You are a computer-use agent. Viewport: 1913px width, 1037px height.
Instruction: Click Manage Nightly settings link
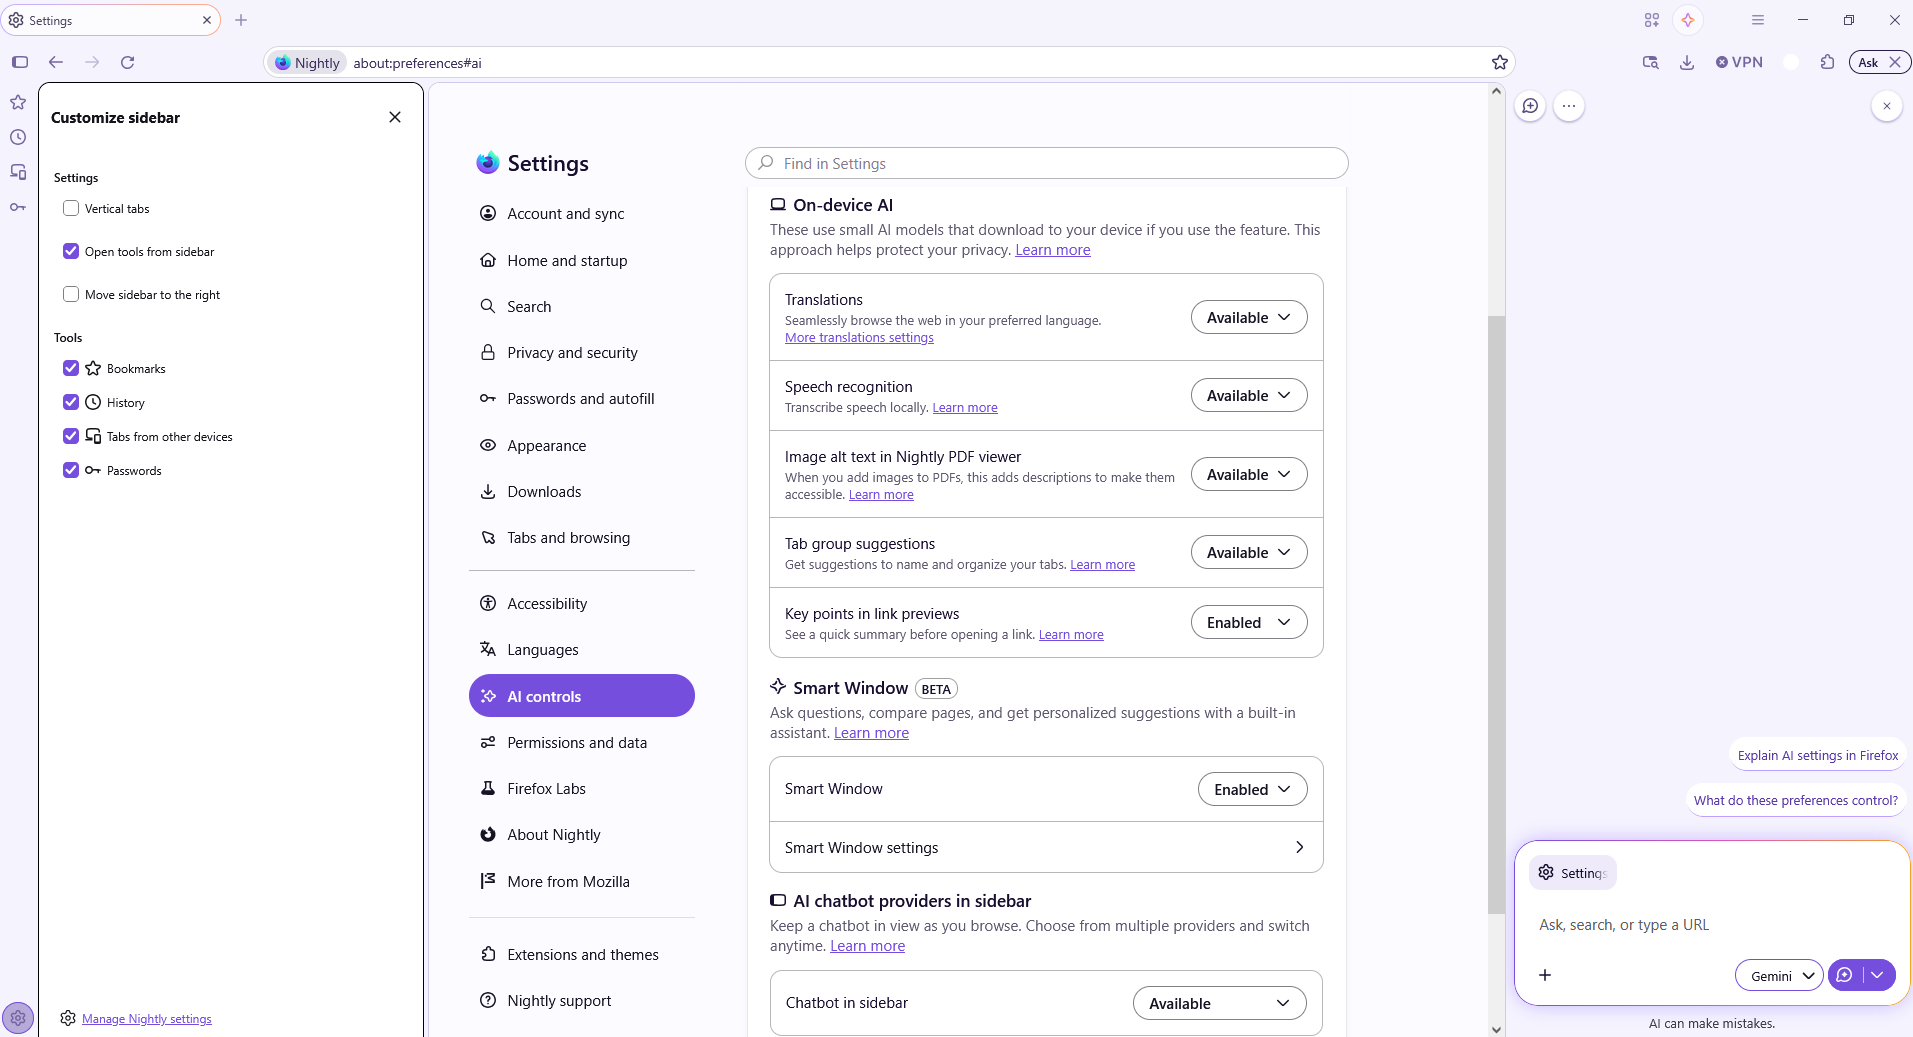click(x=146, y=1019)
